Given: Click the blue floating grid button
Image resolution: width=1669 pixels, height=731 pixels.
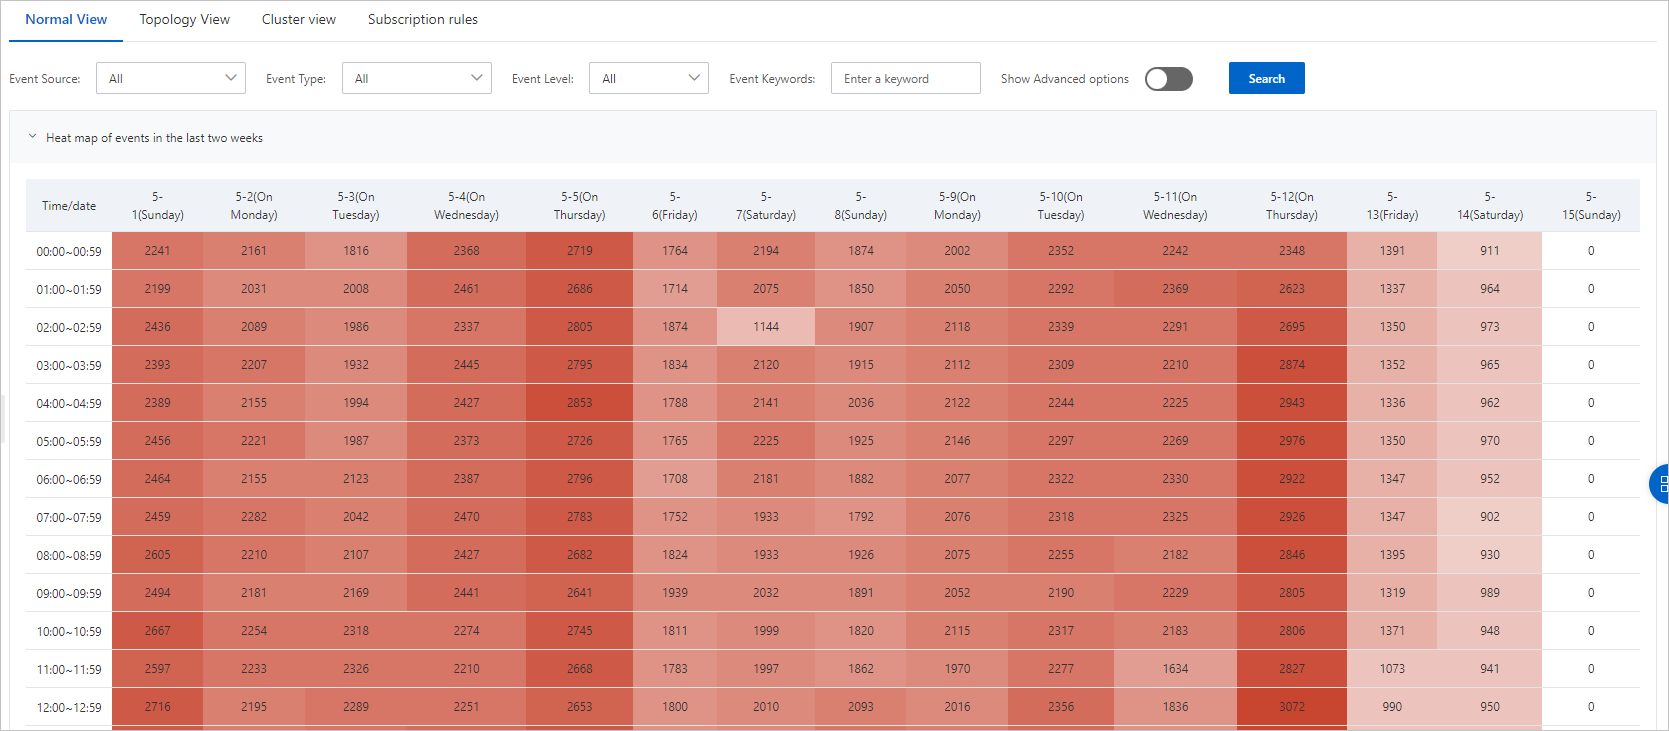Looking at the screenshot, I should [1659, 484].
